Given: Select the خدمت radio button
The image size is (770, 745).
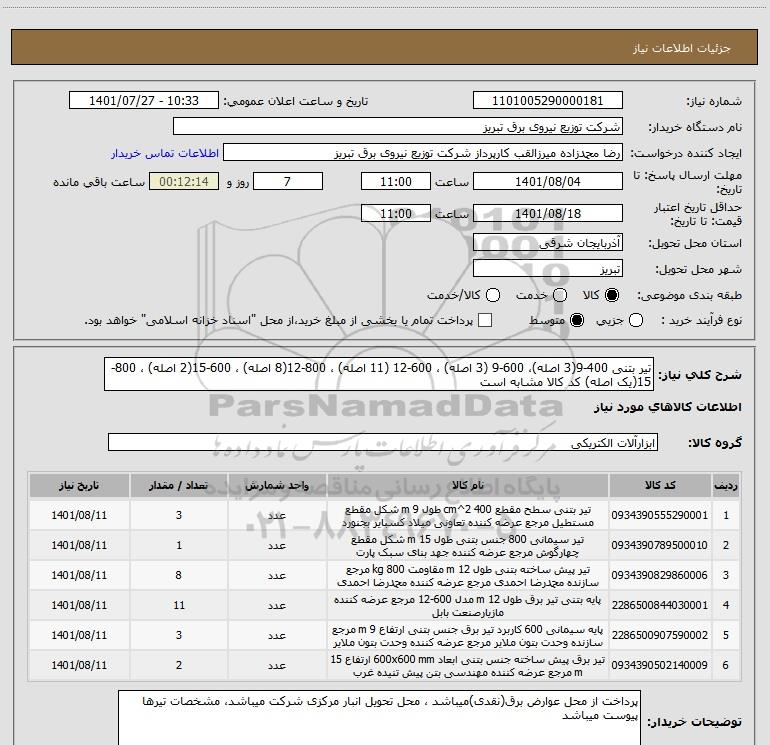Looking at the screenshot, I should coord(560,295).
